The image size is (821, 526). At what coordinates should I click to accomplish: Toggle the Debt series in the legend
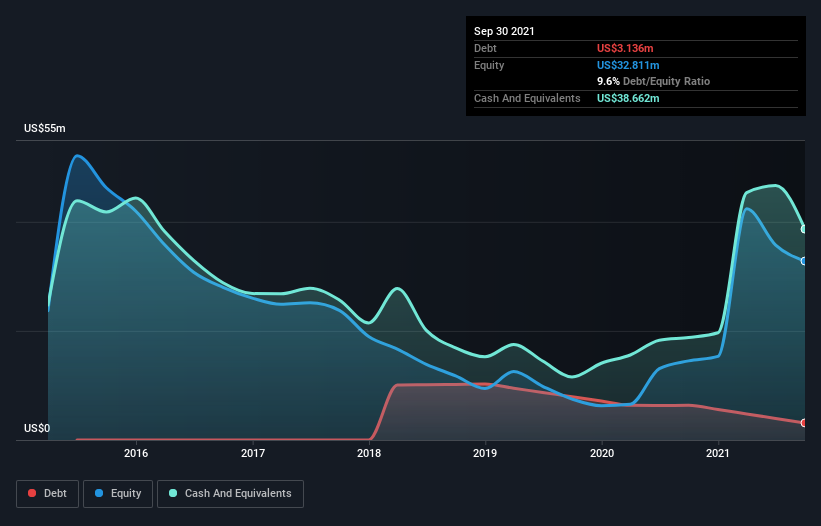(x=48, y=494)
